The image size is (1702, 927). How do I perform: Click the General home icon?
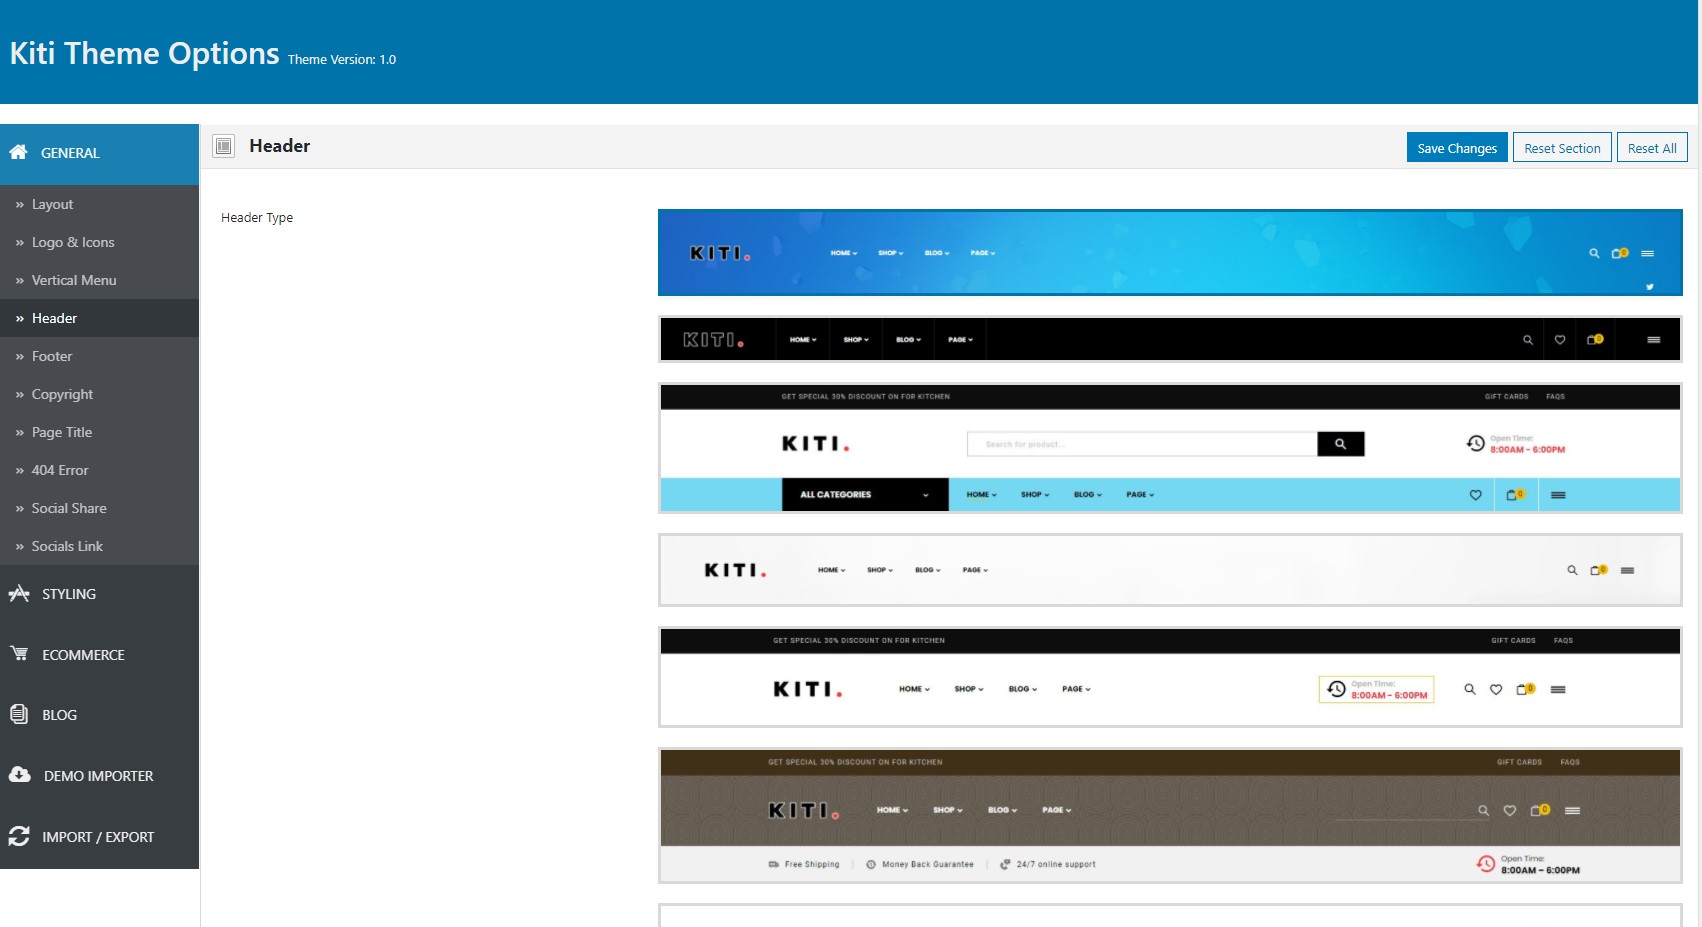point(18,152)
